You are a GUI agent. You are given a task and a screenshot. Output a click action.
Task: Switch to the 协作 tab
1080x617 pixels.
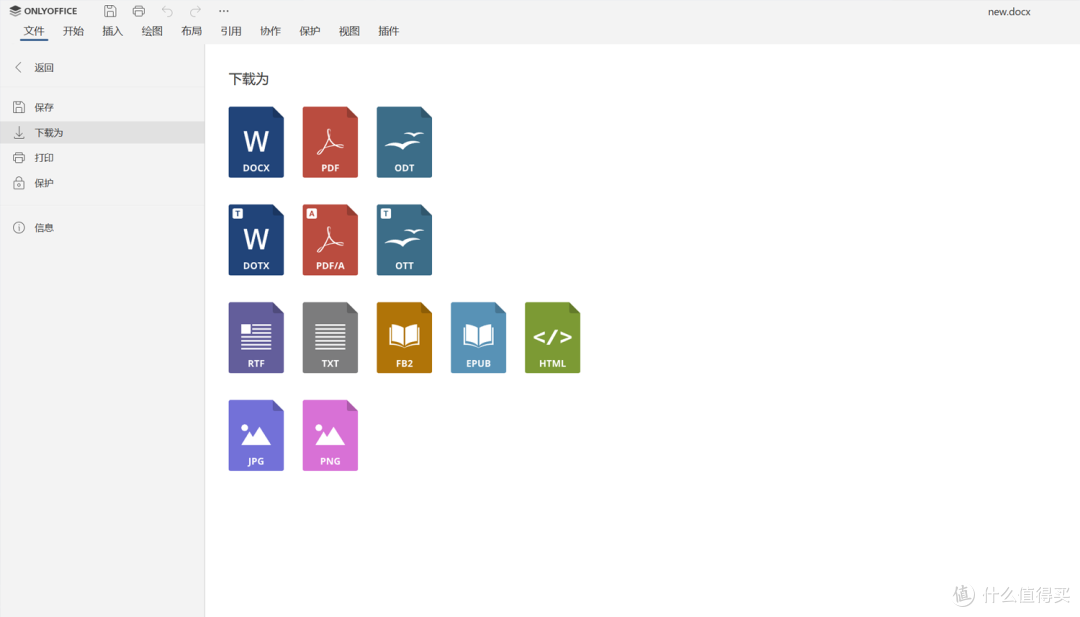(x=270, y=31)
